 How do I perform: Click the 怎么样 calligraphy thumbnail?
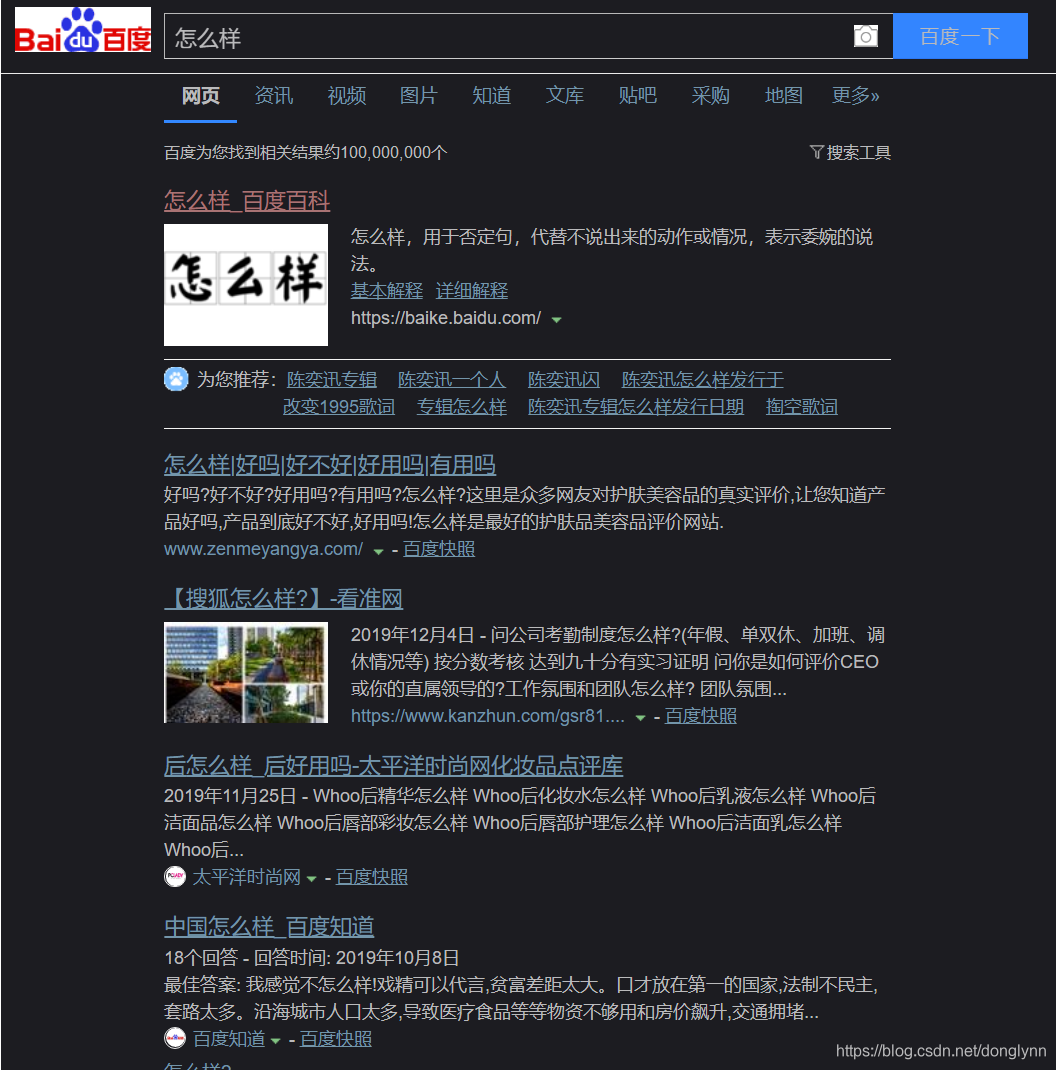246,285
